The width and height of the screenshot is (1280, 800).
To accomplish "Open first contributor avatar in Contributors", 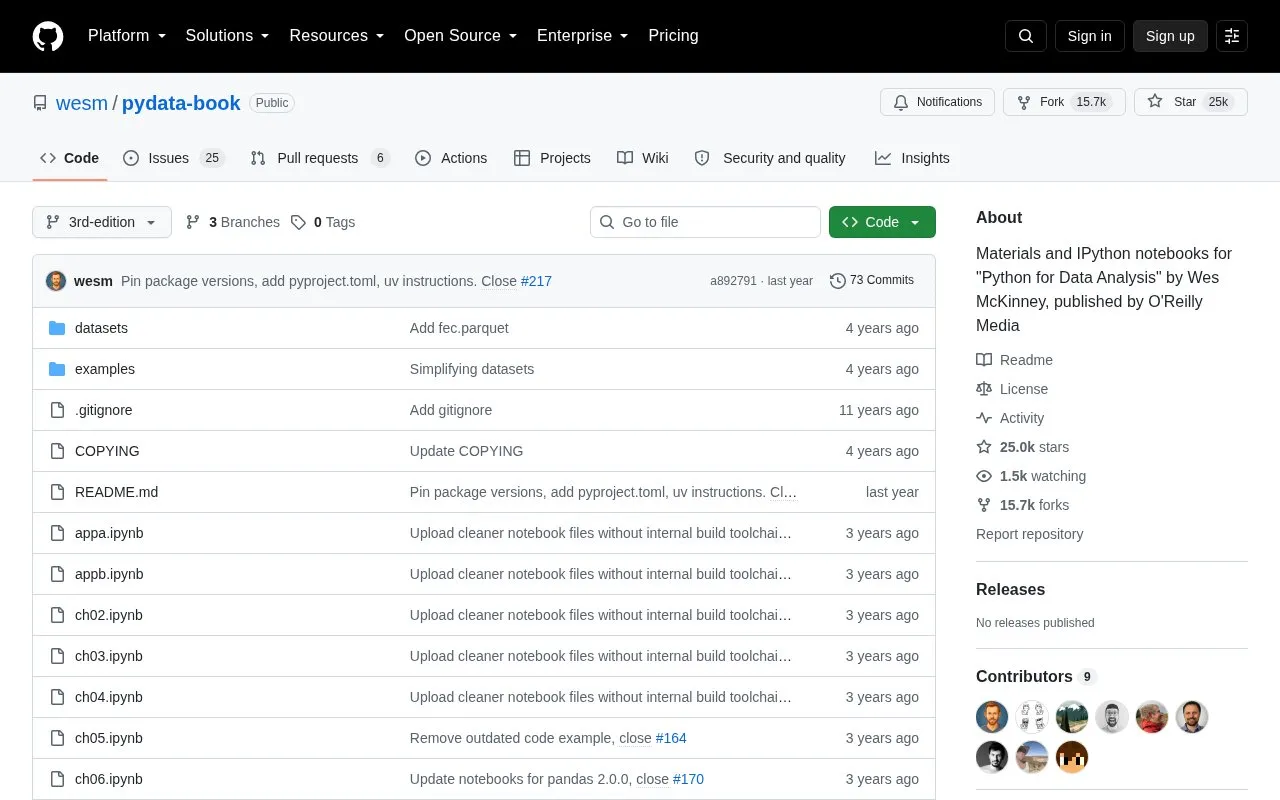I will pyautogui.click(x=992, y=717).
